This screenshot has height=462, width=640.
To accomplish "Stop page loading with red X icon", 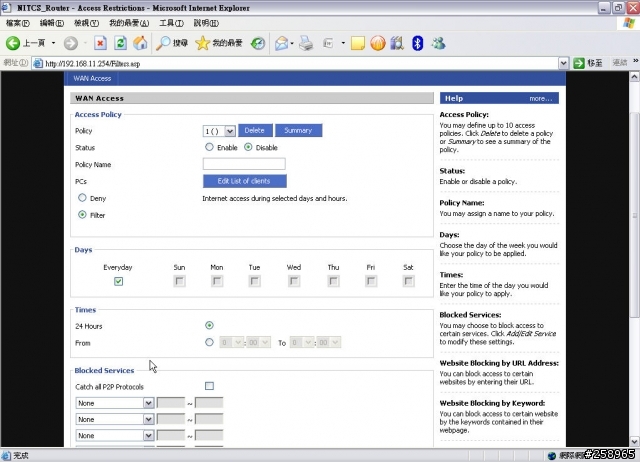I will tap(100, 43).
